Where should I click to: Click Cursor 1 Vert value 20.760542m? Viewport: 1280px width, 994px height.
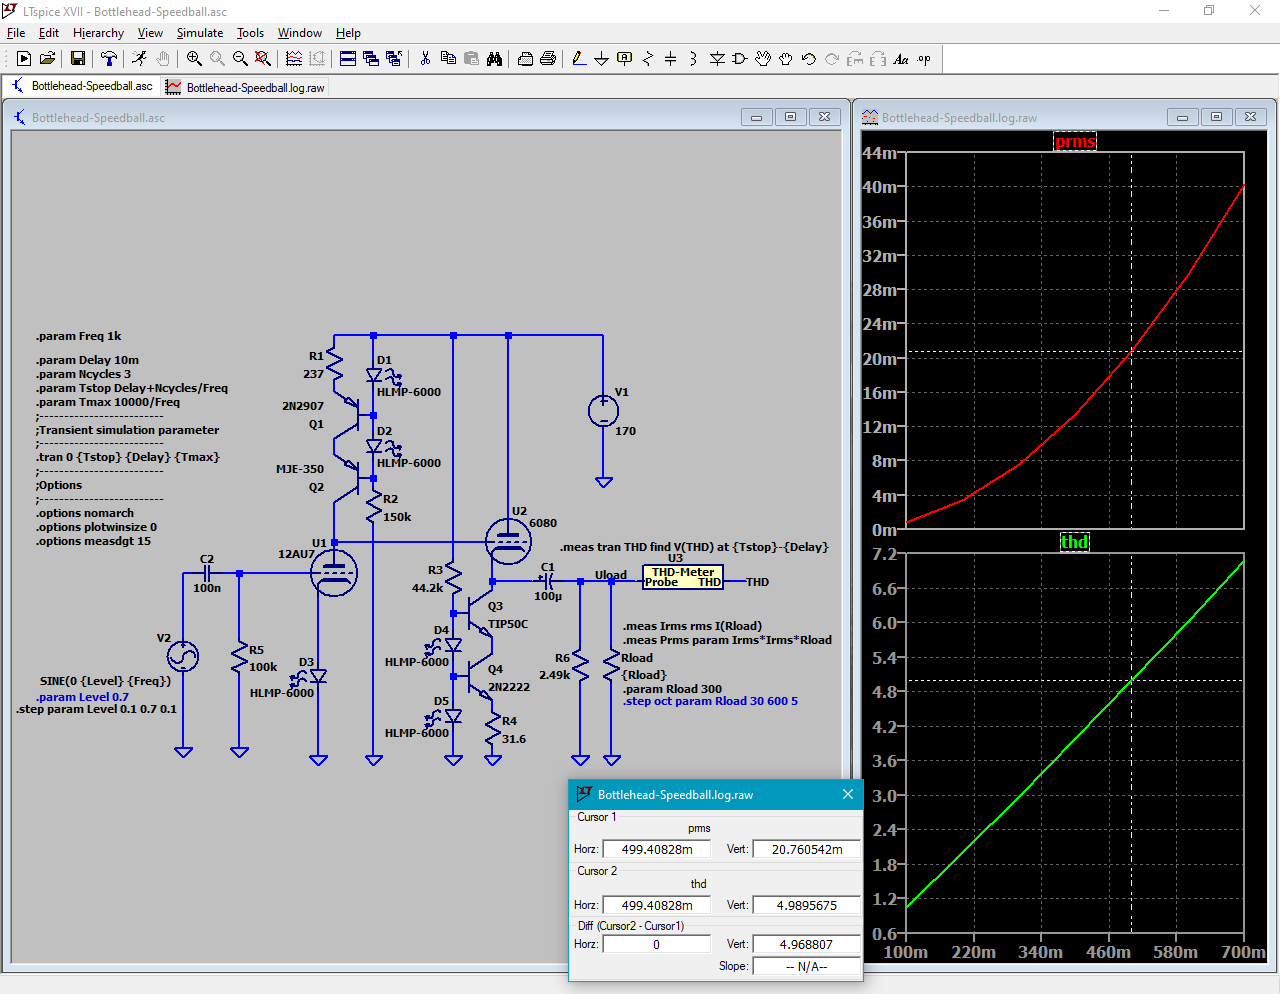(806, 849)
